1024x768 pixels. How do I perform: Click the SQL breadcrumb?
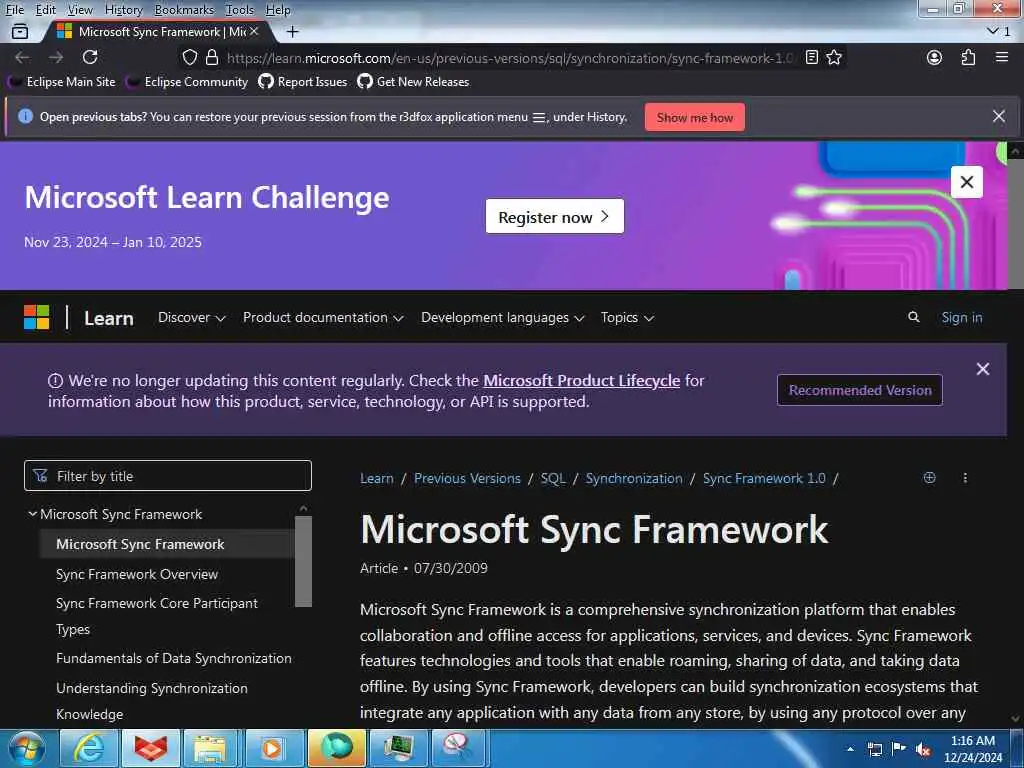point(553,478)
